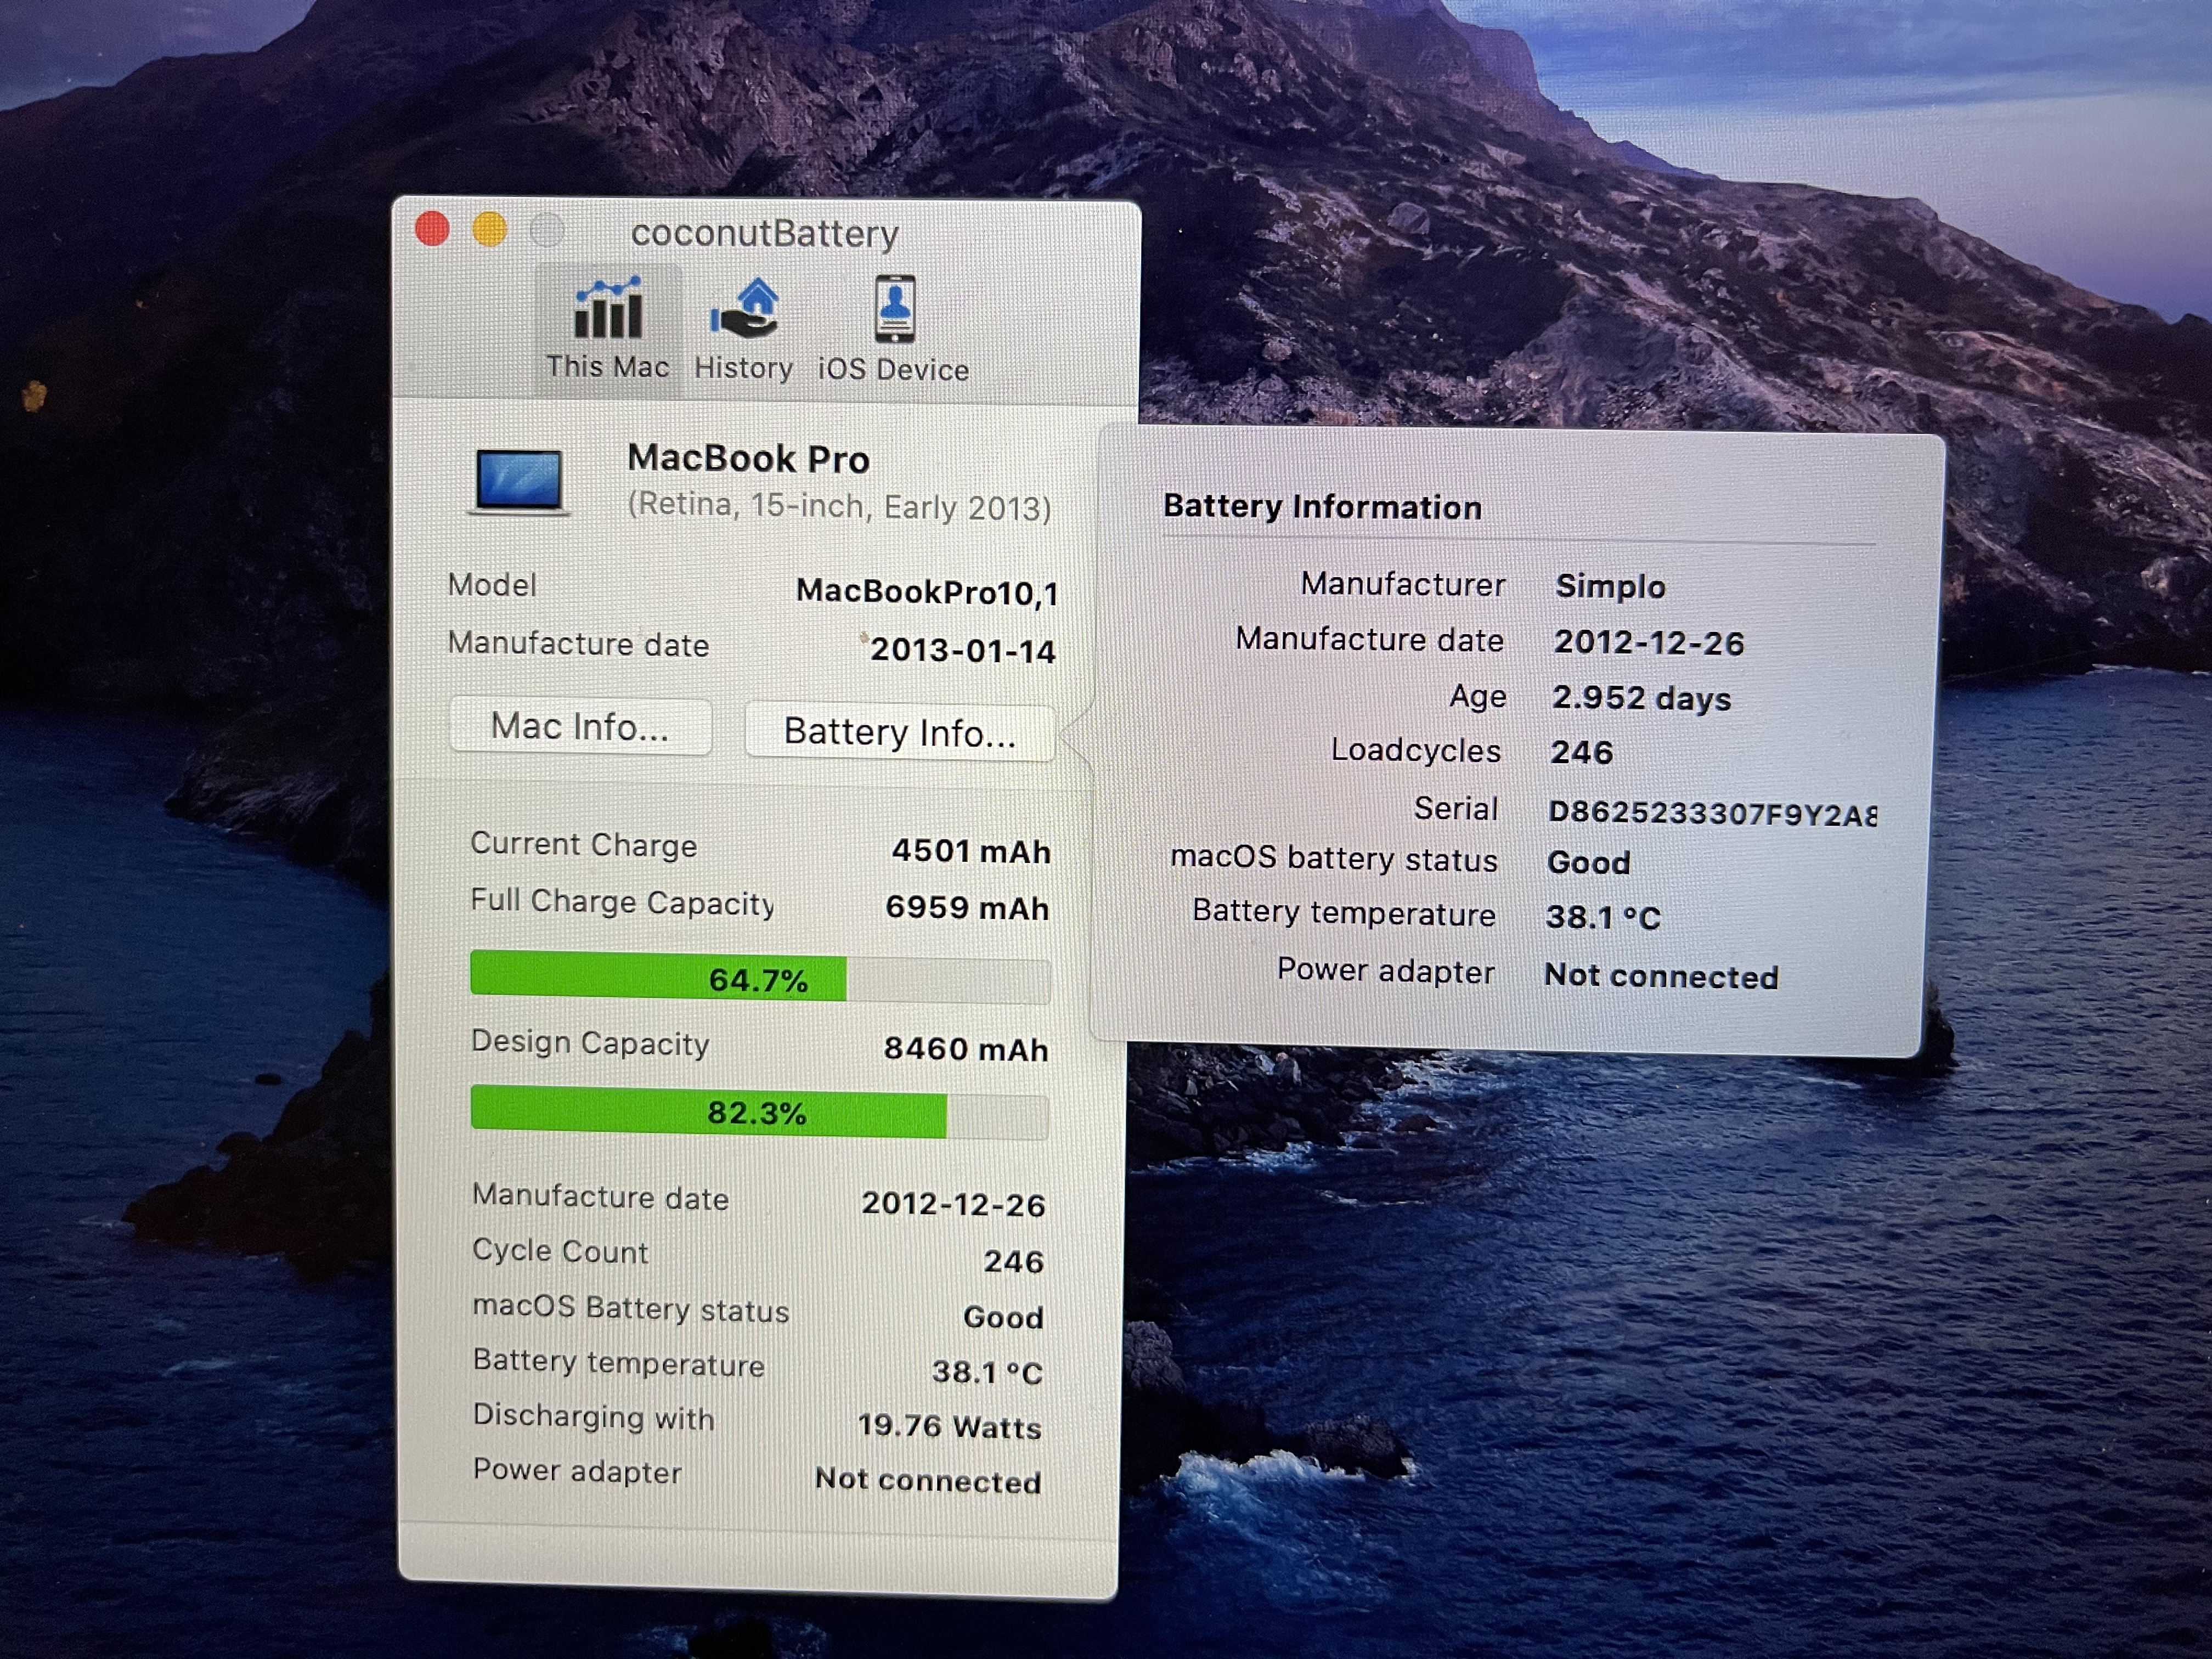Click 'Battery temperature' label in popover
2212x1659 pixels.
click(x=1344, y=913)
